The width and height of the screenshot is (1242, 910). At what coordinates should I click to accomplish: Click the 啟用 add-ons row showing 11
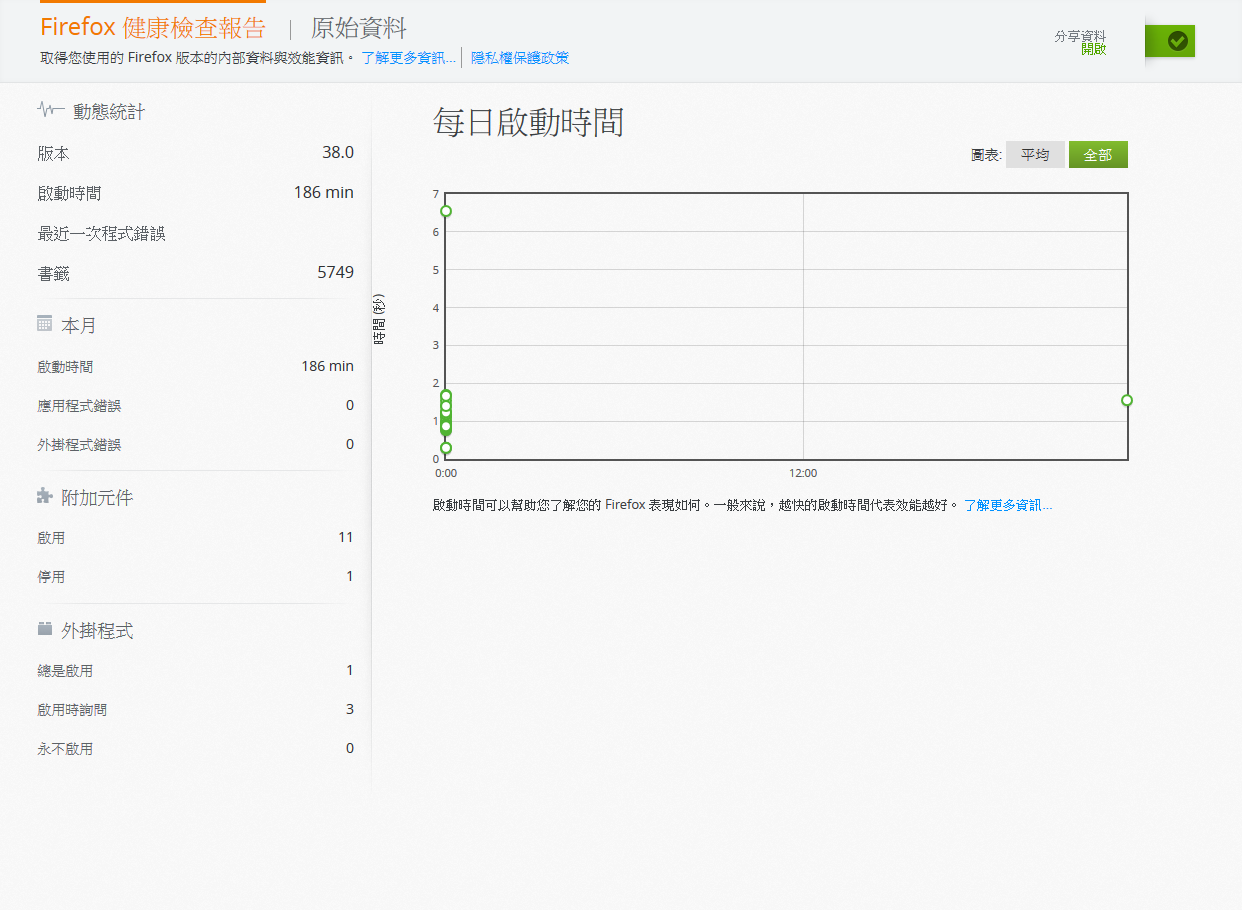coord(195,538)
